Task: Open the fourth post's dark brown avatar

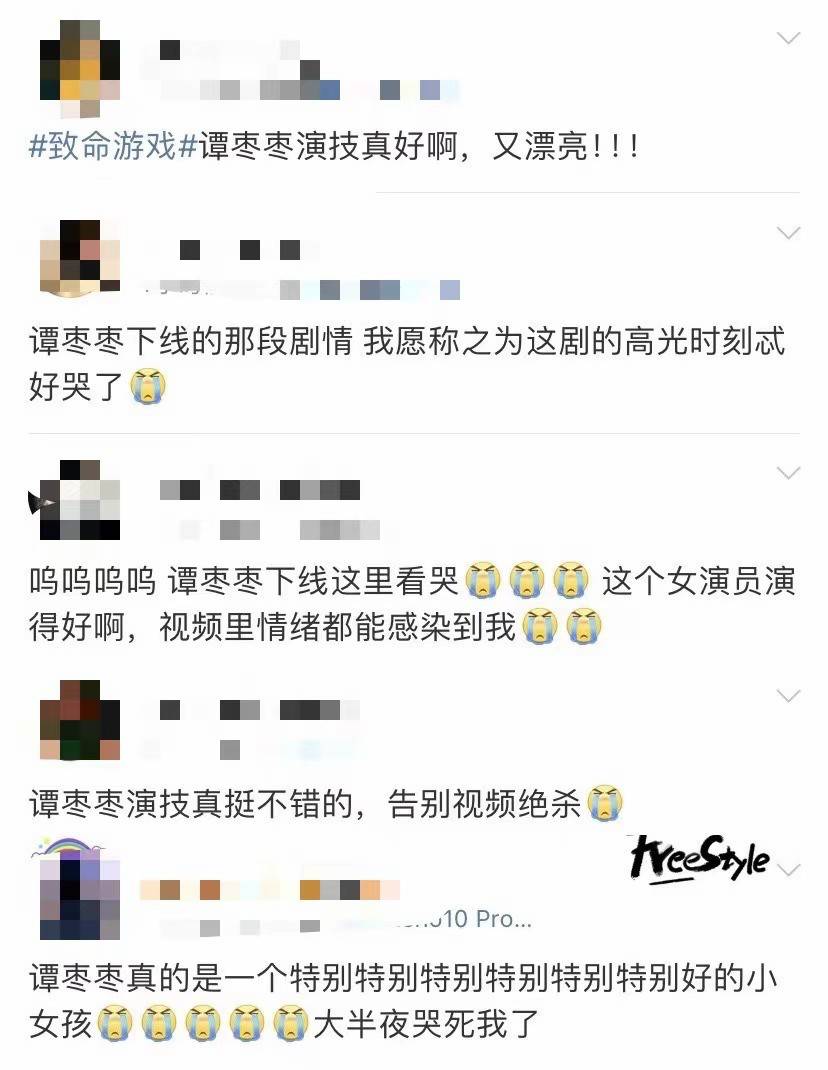Action: [x=80, y=720]
